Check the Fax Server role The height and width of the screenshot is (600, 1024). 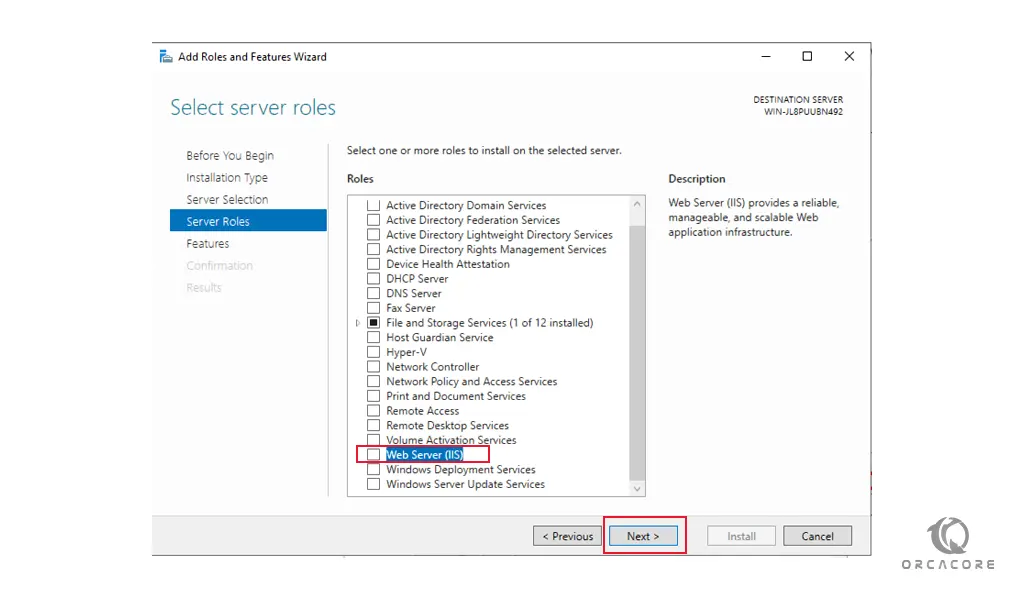coord(373,308)
